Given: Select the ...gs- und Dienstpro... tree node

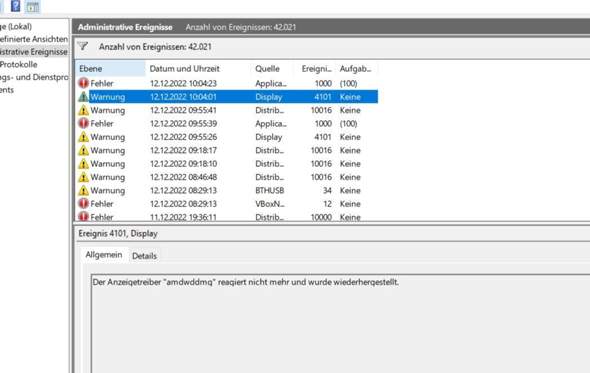Looking at the screenshot, I should tap(34, 77).
